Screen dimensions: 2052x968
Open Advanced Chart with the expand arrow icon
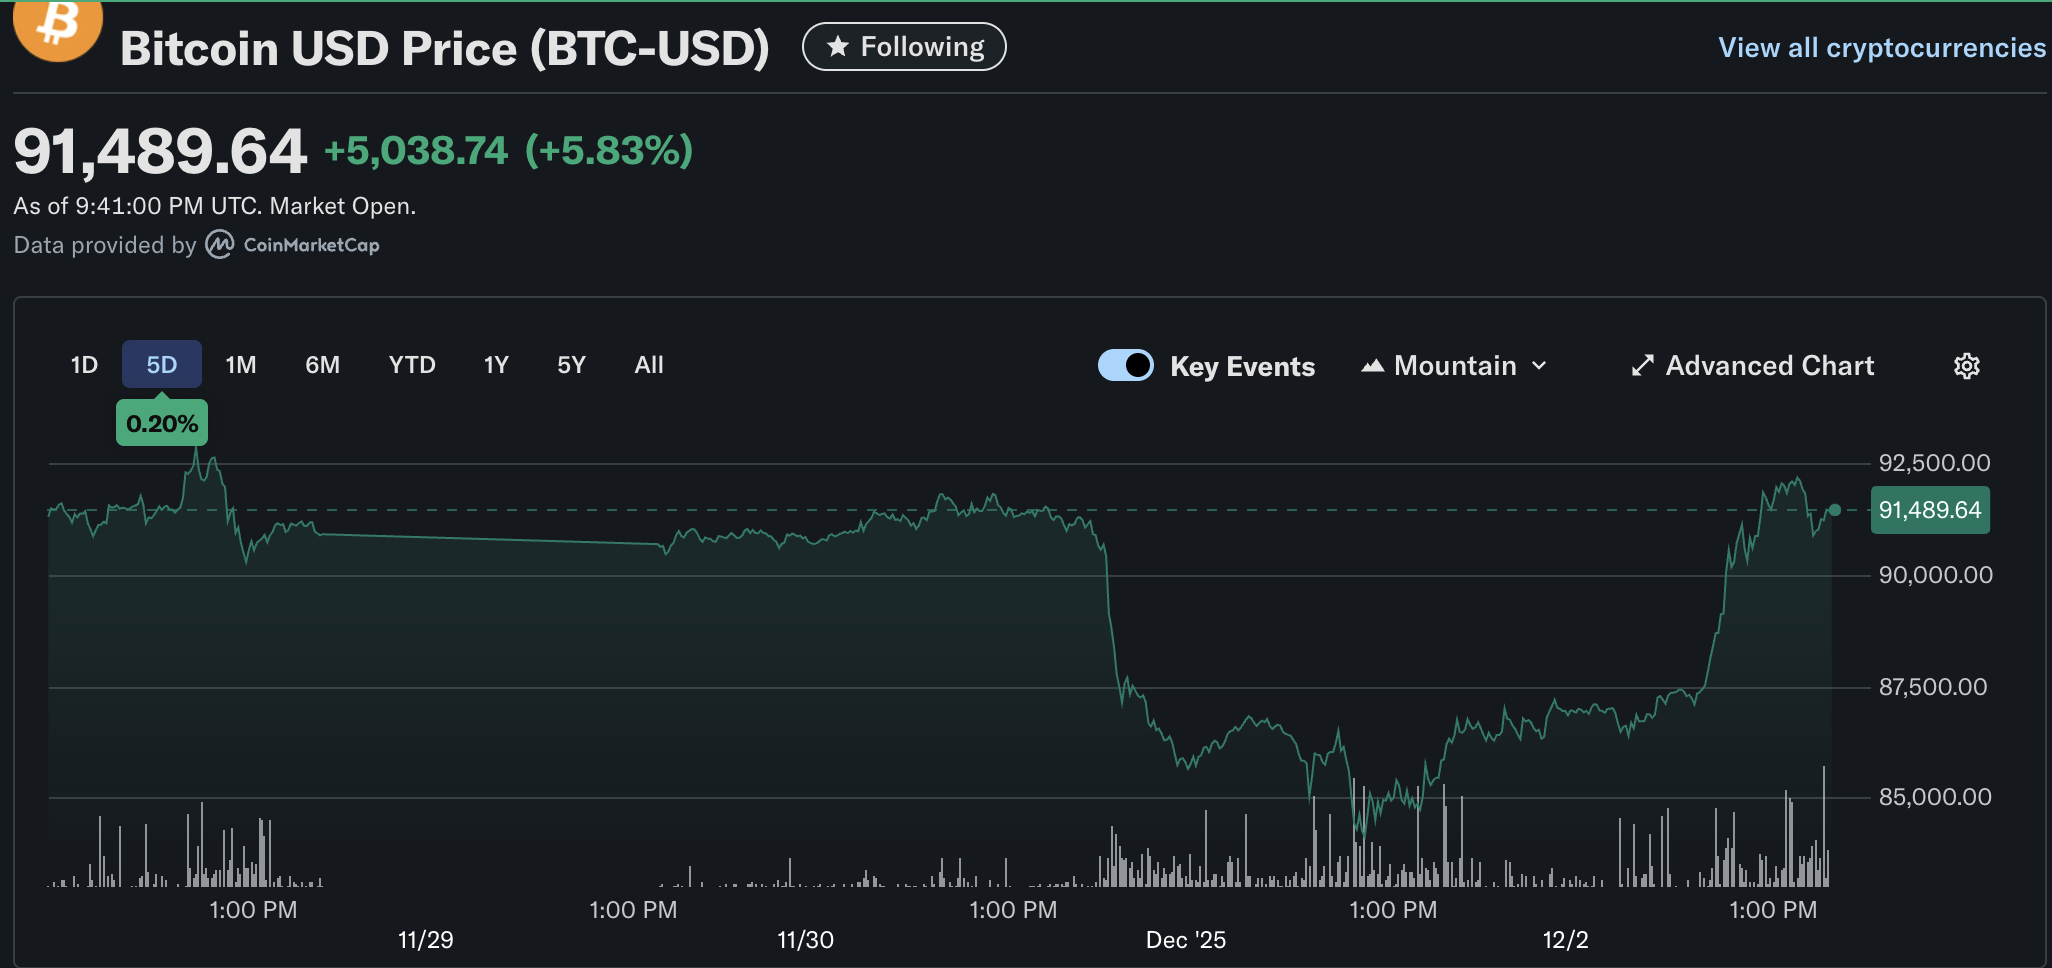click(1642, 366)
